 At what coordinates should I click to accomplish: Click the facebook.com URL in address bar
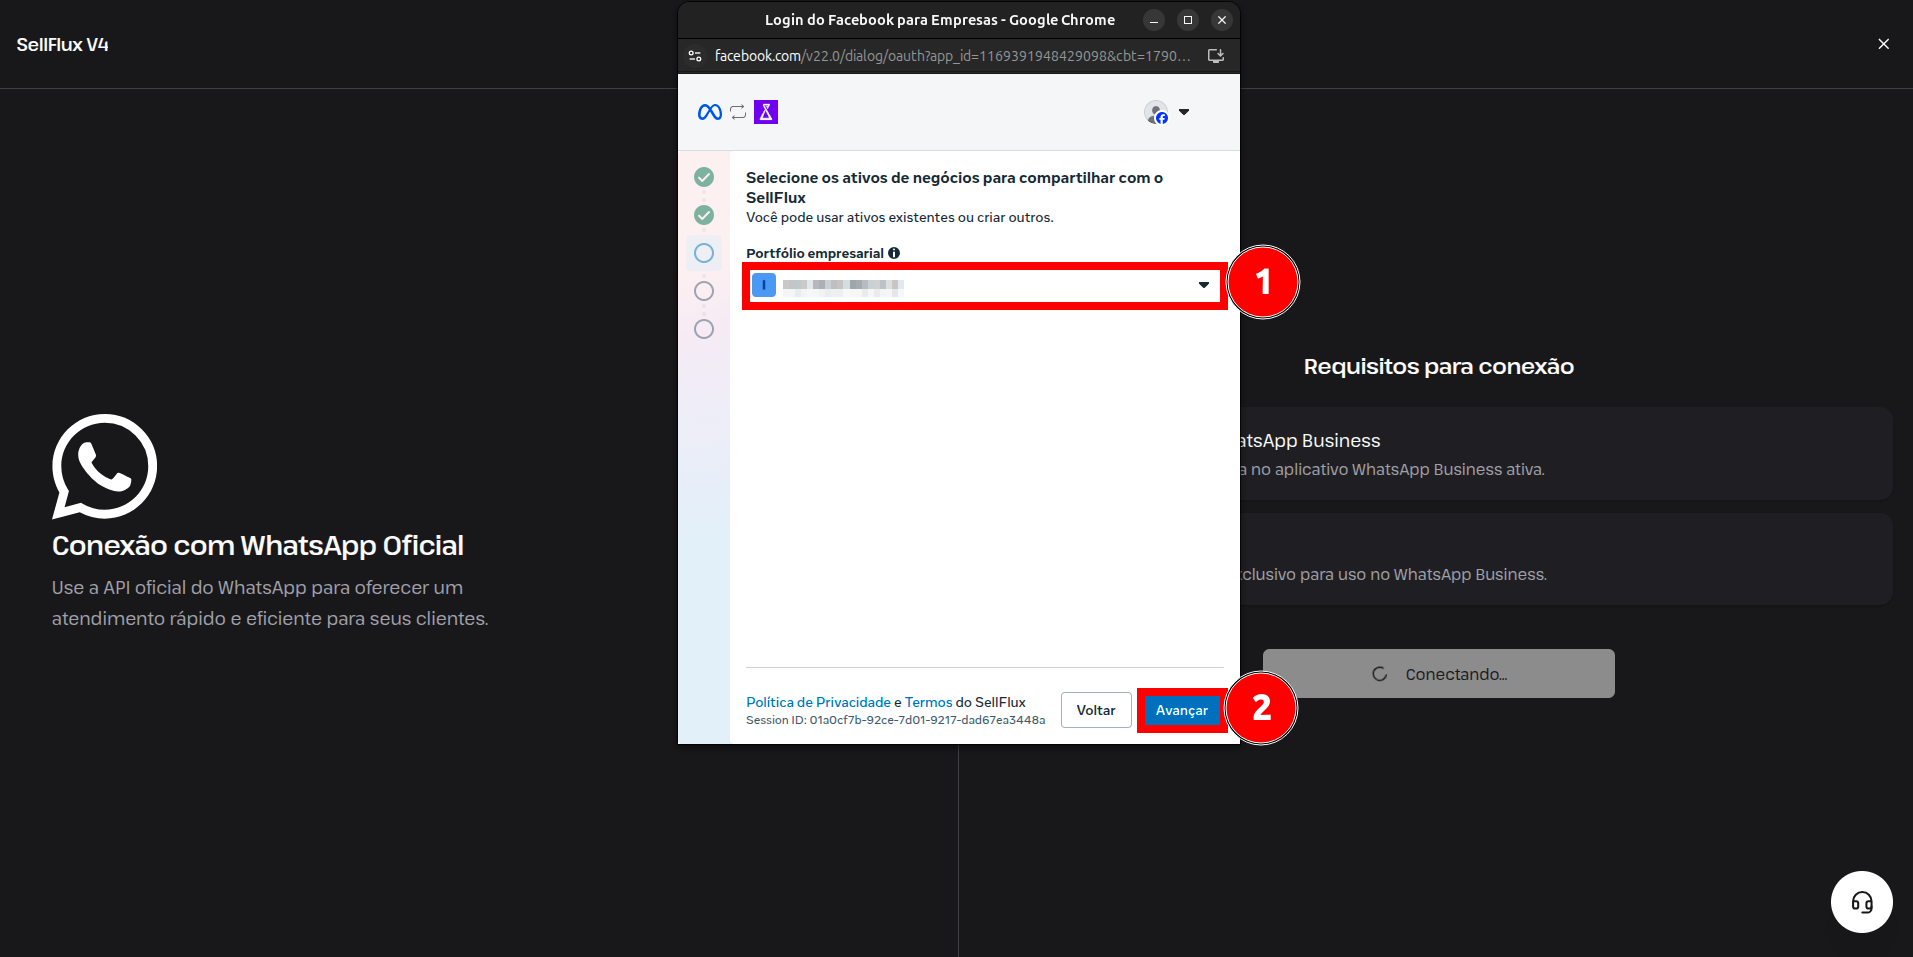click(x=952, y=56)
